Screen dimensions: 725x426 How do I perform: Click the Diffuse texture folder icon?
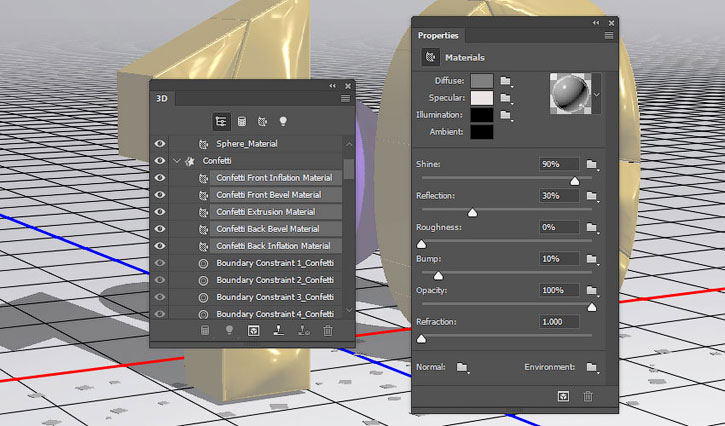click(506, 81)
